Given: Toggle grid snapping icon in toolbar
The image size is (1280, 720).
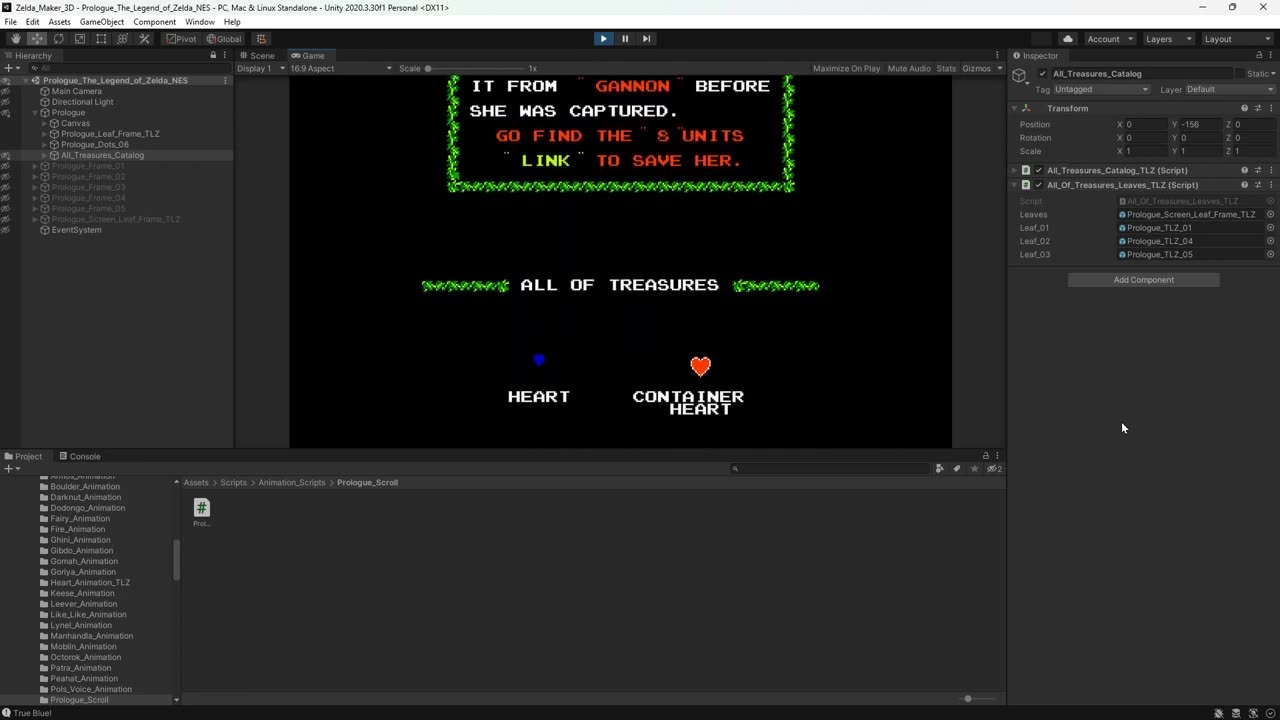Looking at the screenshot, I should pos(261,39).
